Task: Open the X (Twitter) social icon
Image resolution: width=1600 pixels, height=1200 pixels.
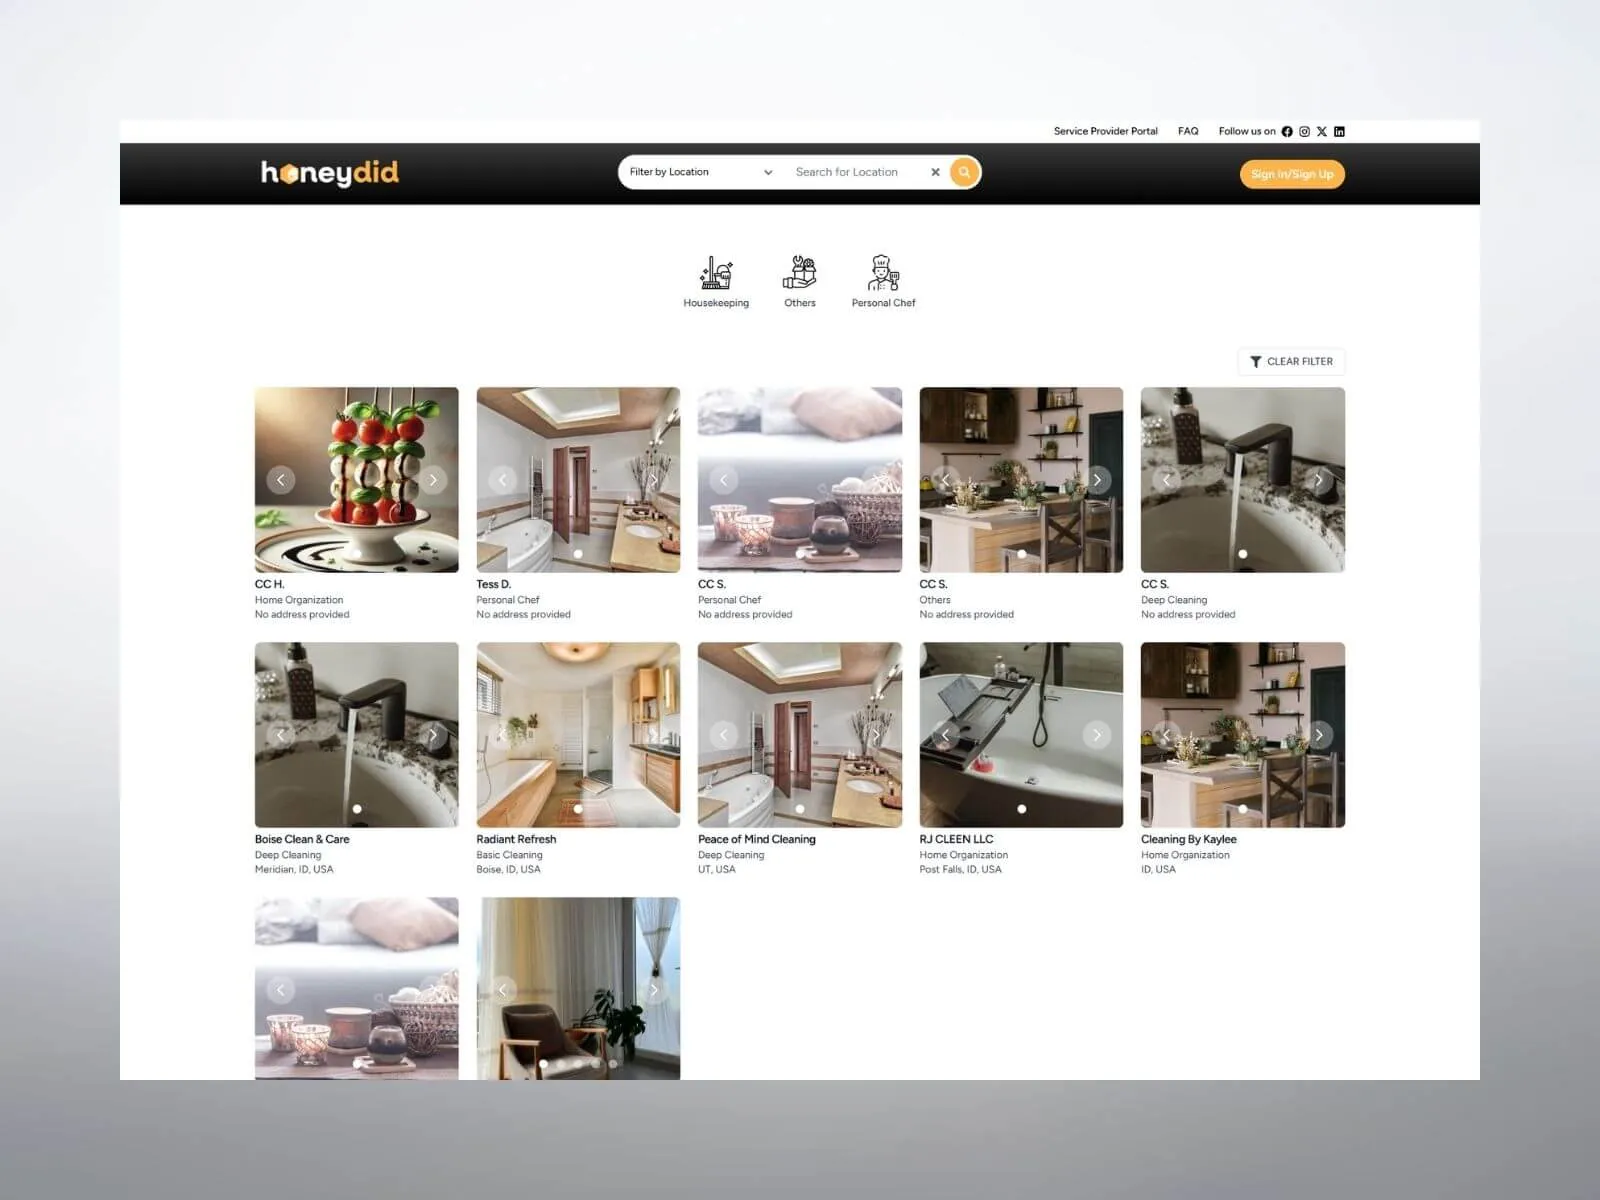Action: point(1322,132)
